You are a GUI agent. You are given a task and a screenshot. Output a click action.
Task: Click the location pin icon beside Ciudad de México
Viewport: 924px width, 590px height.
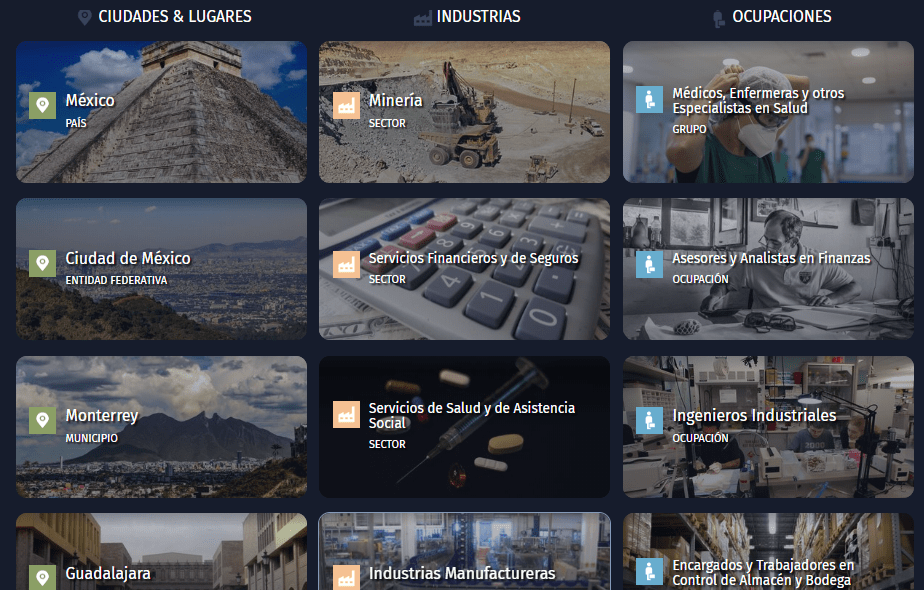point(42,263)
